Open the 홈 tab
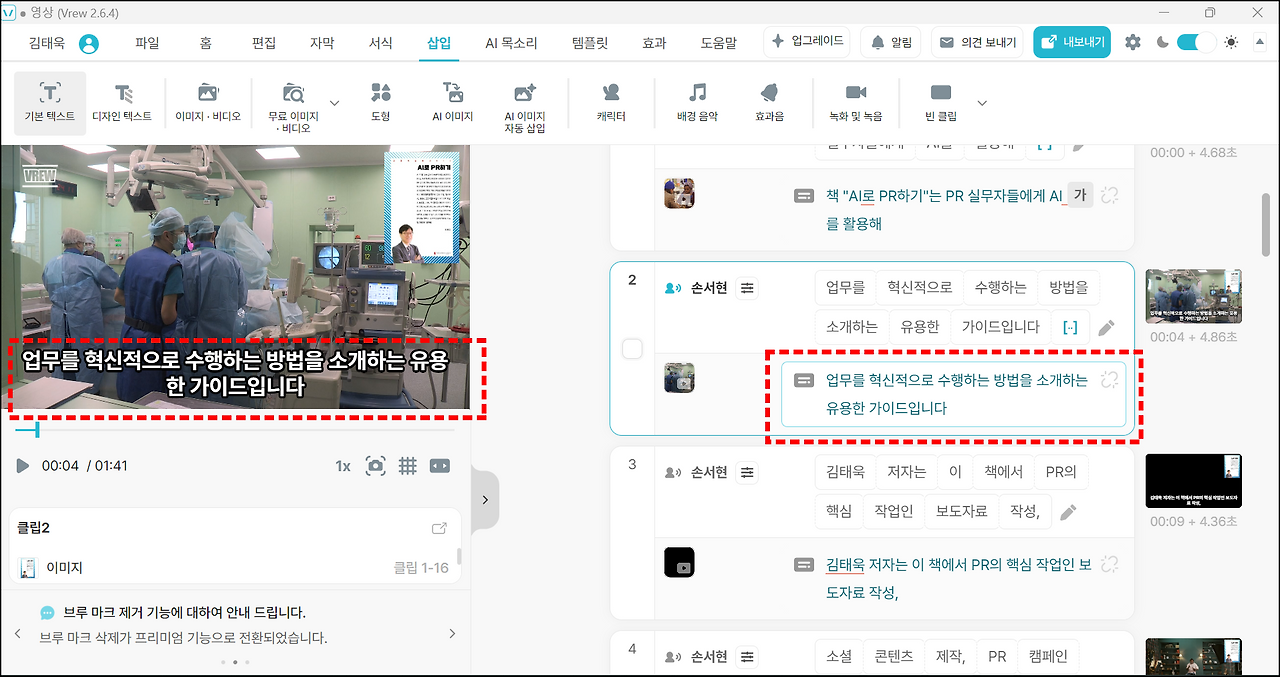 (x=205, y=43)
